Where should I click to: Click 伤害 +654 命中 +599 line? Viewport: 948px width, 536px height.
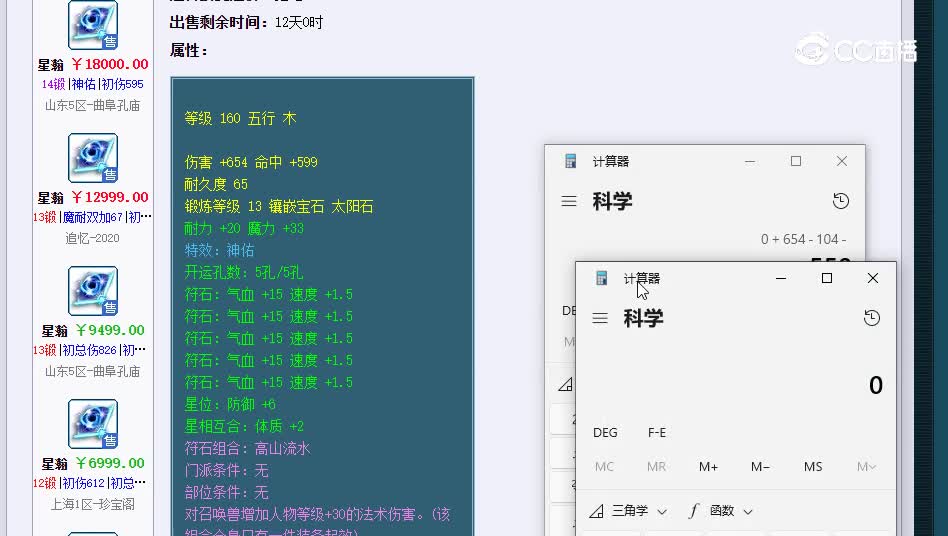(251, 162)
